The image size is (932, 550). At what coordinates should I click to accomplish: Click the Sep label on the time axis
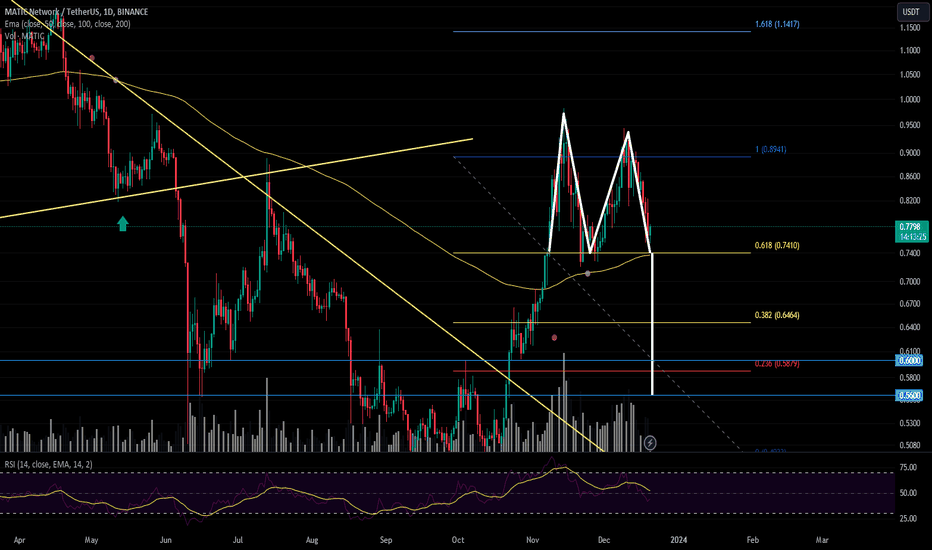click(x=386, y=540)
